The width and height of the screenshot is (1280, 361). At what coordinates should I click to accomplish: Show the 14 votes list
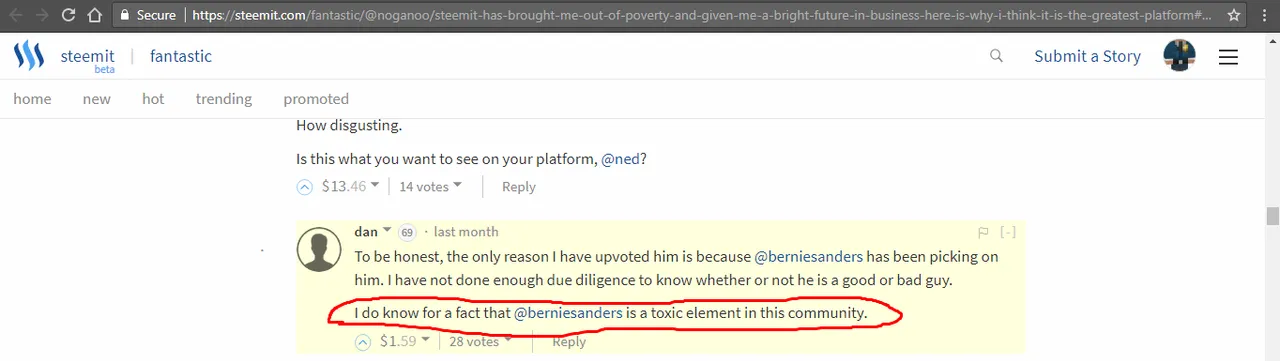(x=430, y=186)
